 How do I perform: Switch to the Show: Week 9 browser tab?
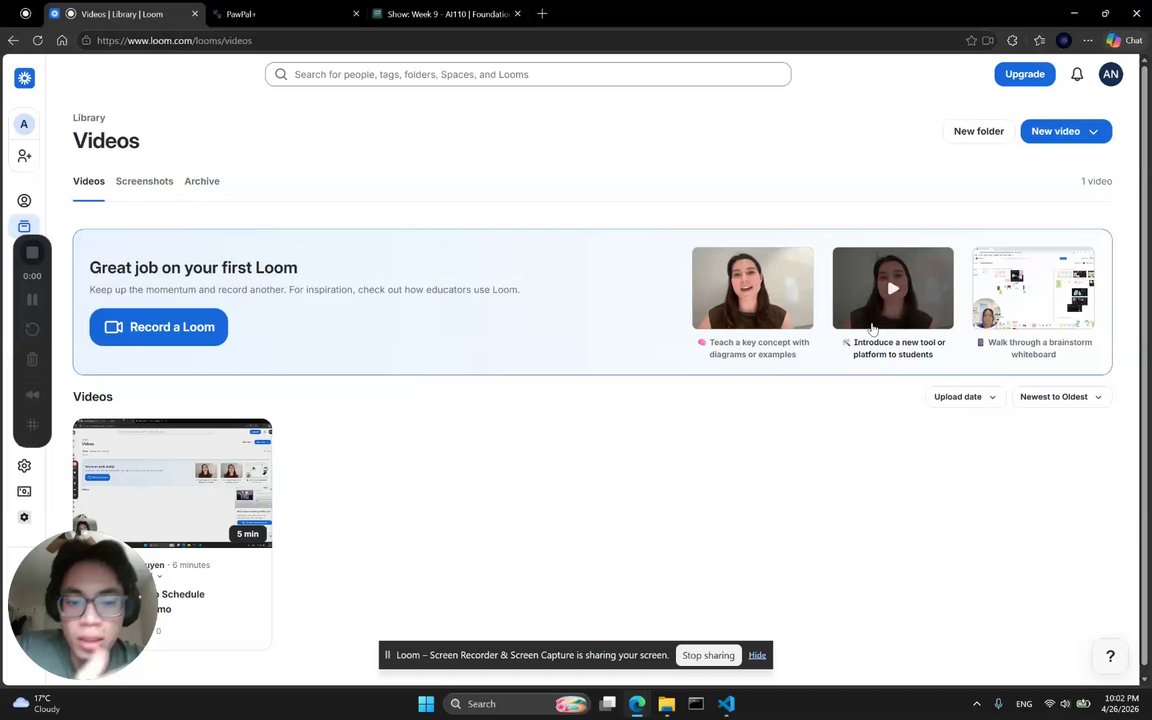446,14
